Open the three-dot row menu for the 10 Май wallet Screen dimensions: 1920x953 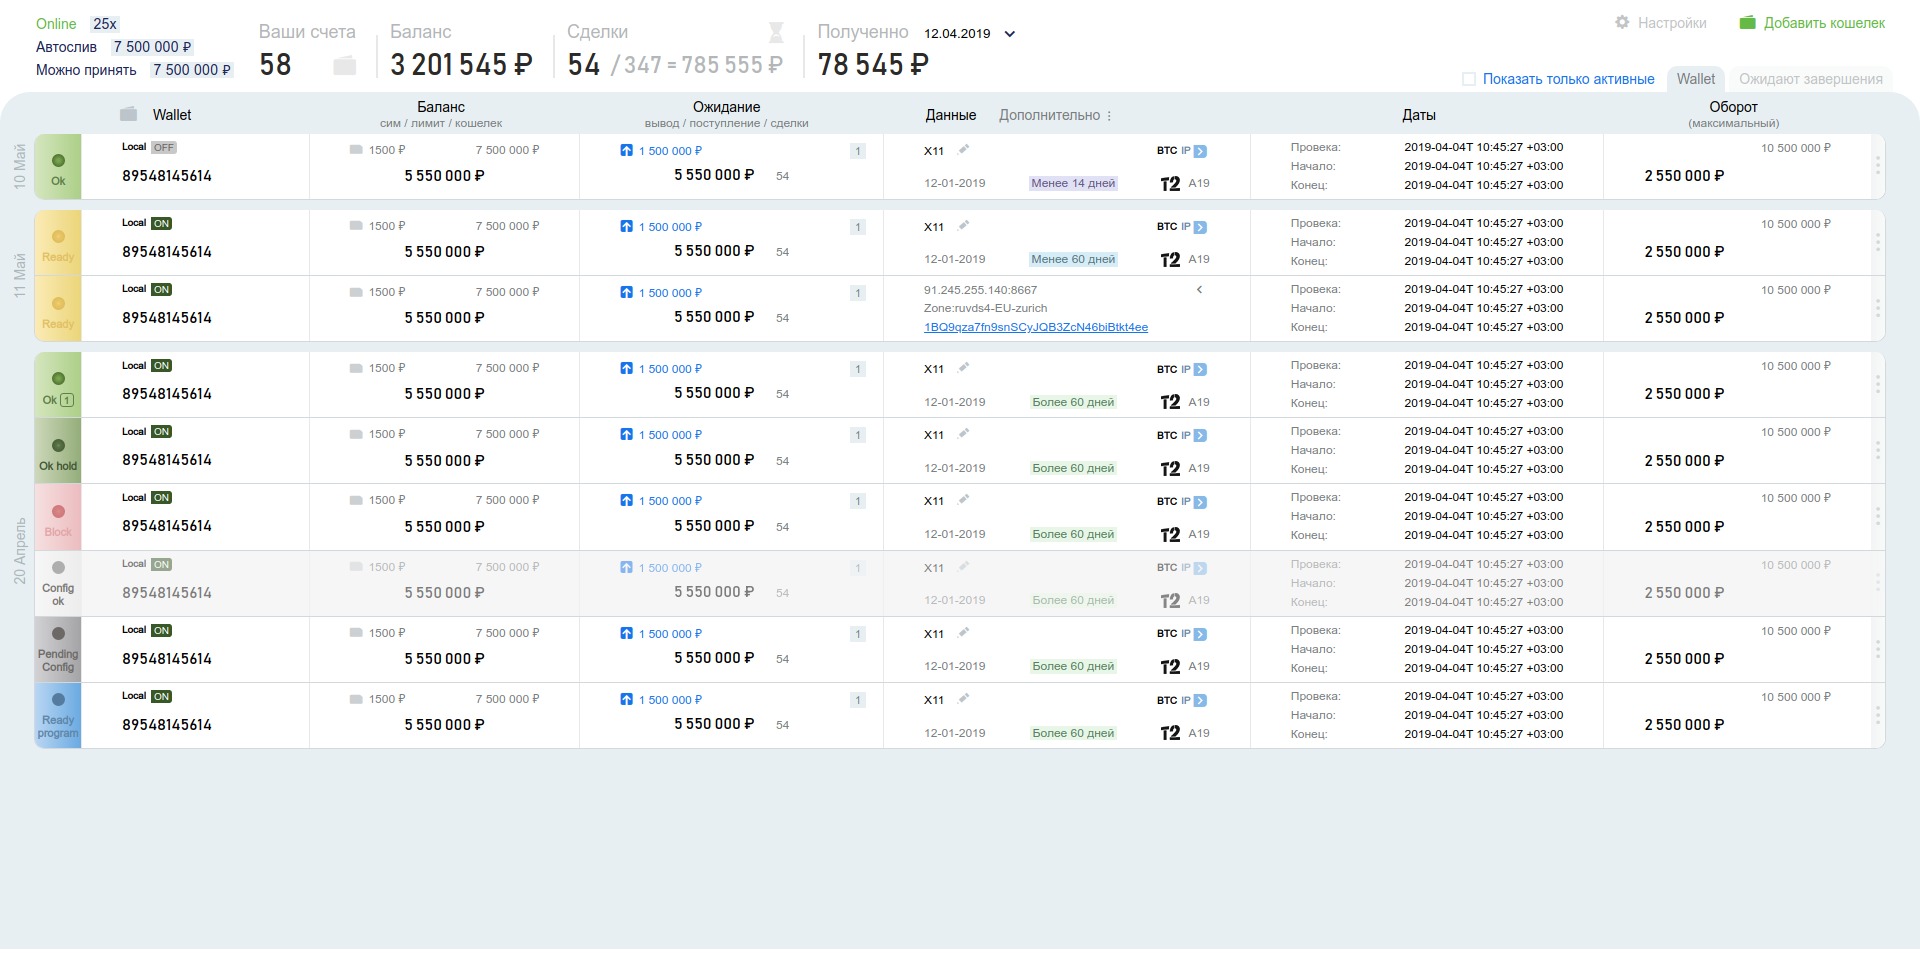click(1877, 166)
